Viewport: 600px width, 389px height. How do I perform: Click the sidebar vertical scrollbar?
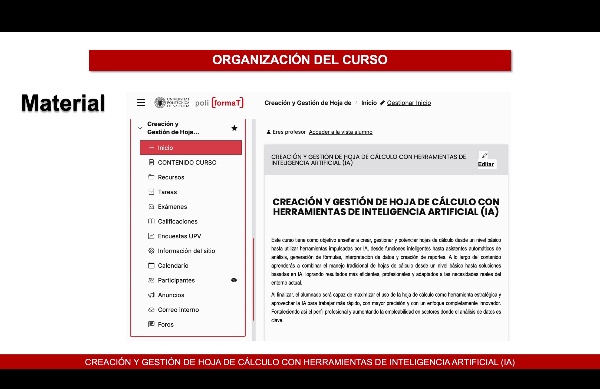253,279
